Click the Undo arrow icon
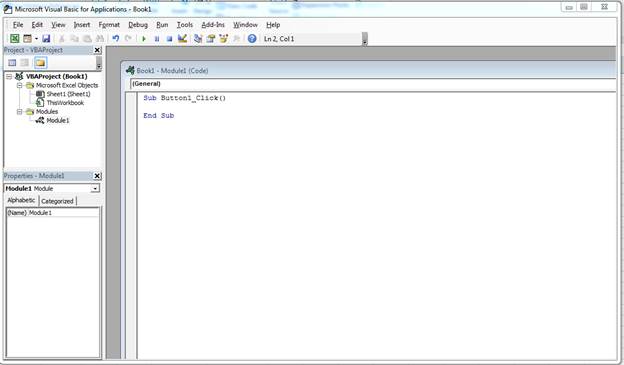 [115, 39]
